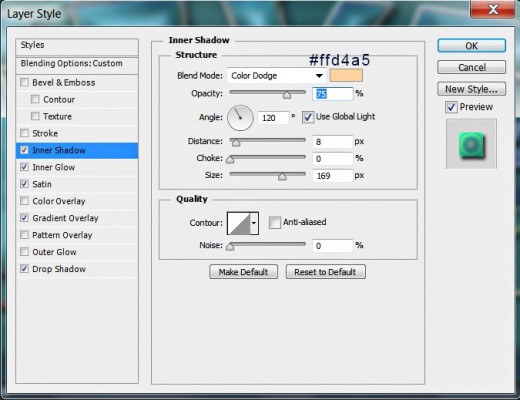Disable the Drop Shadow effect checkbox

point(24,269)
